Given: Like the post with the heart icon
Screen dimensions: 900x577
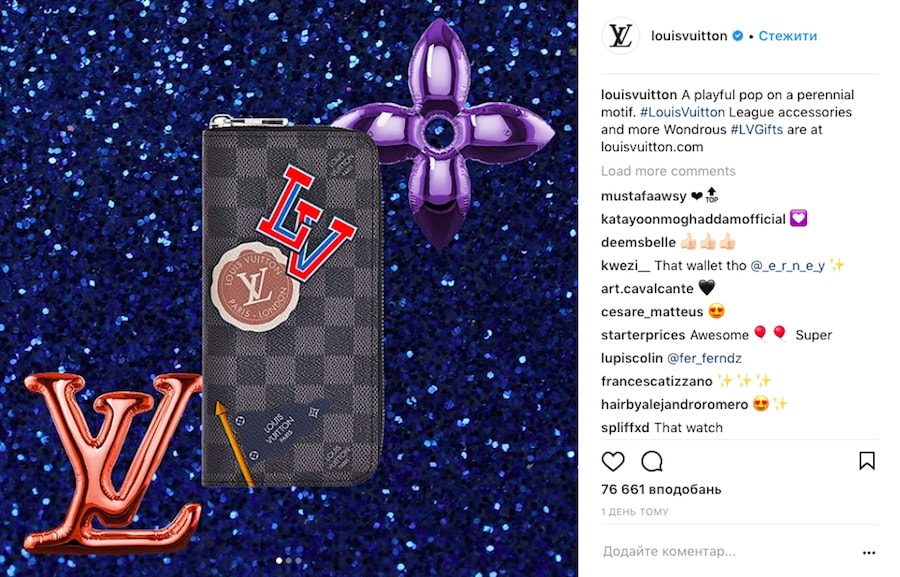Looking at the screenshot, I should coord(612,461).
